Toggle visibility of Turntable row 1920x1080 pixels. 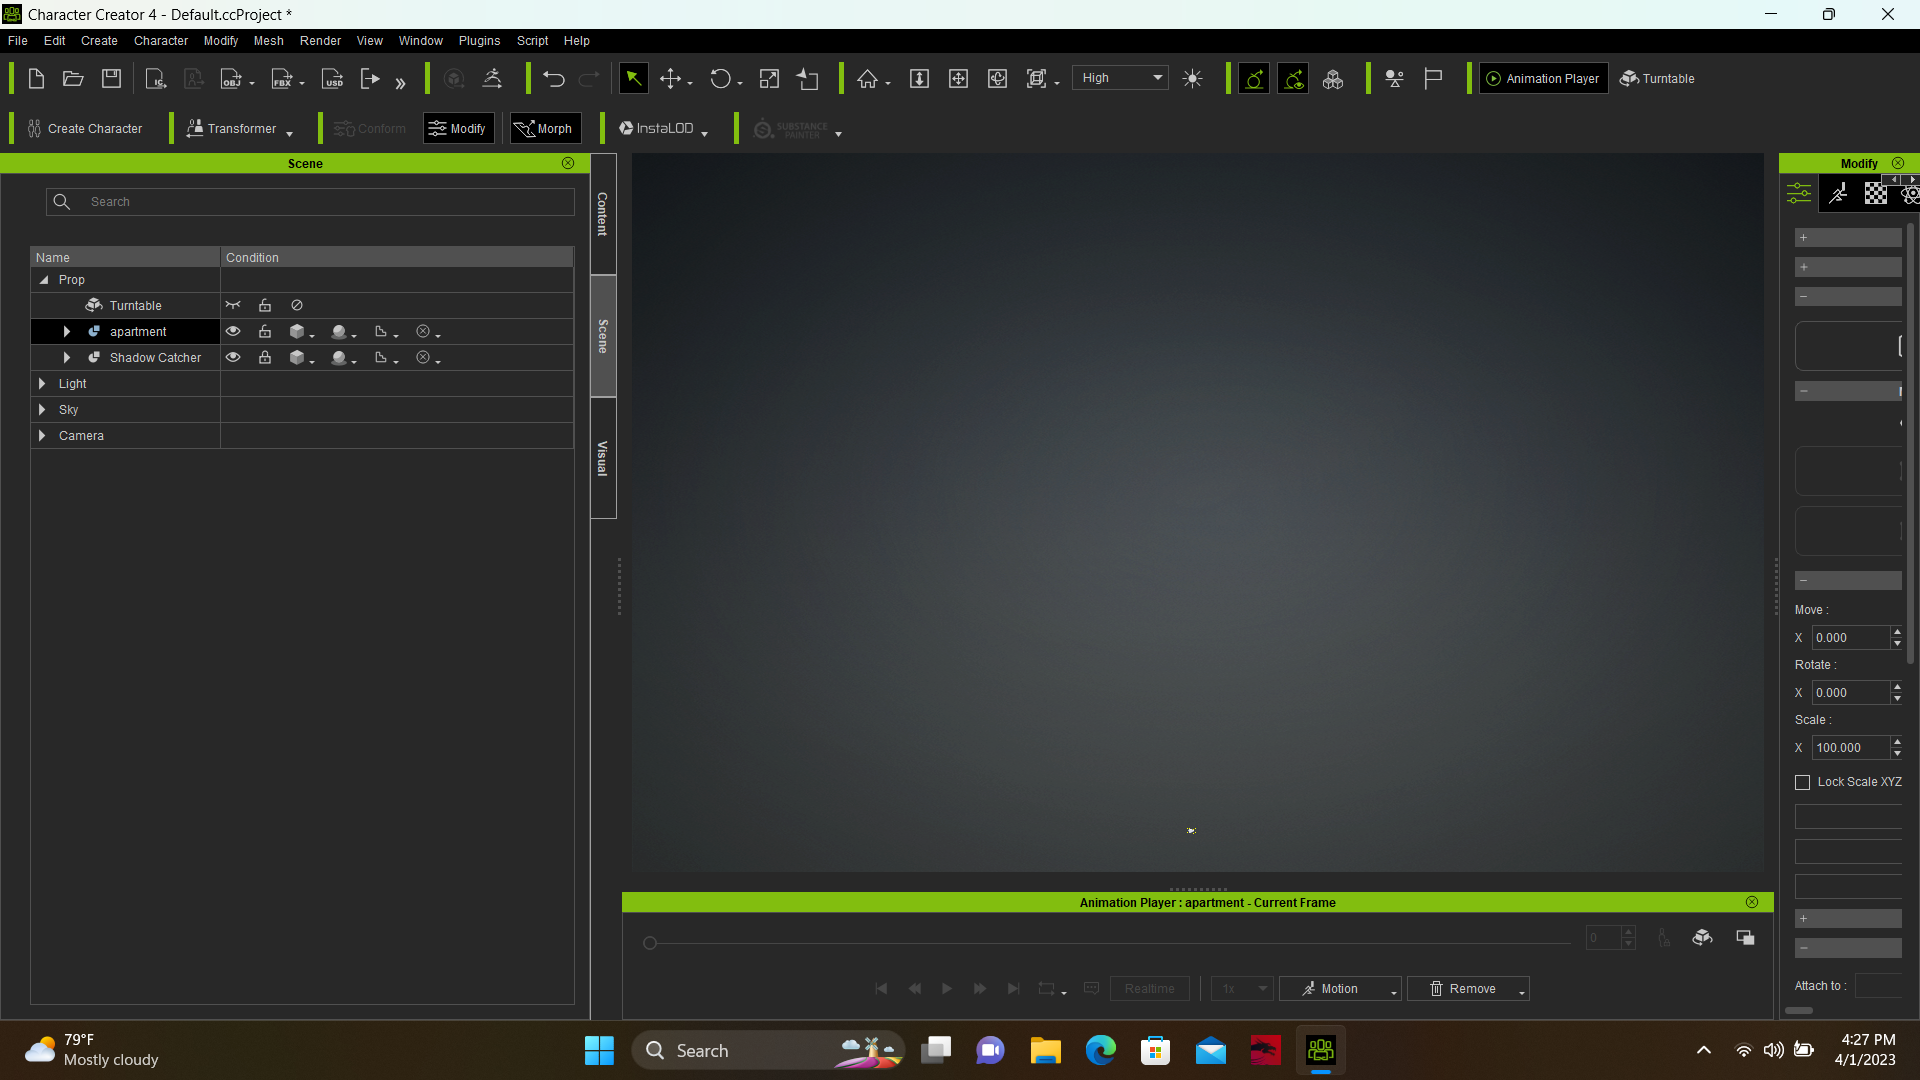point(233,305)
